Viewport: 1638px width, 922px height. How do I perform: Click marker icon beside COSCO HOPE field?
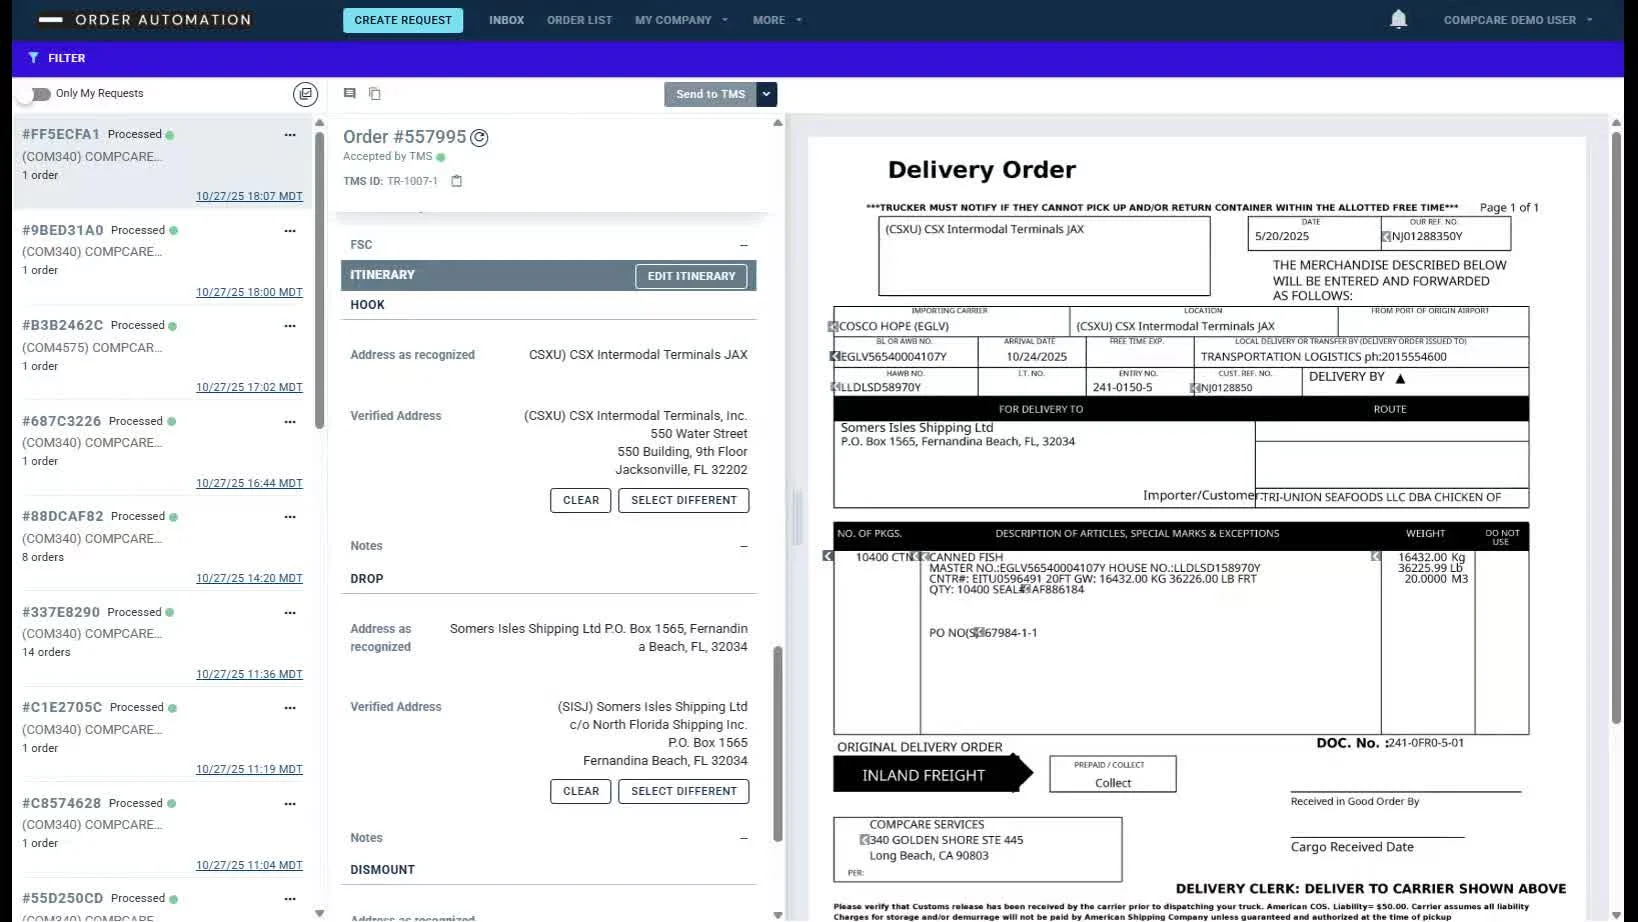833,327
